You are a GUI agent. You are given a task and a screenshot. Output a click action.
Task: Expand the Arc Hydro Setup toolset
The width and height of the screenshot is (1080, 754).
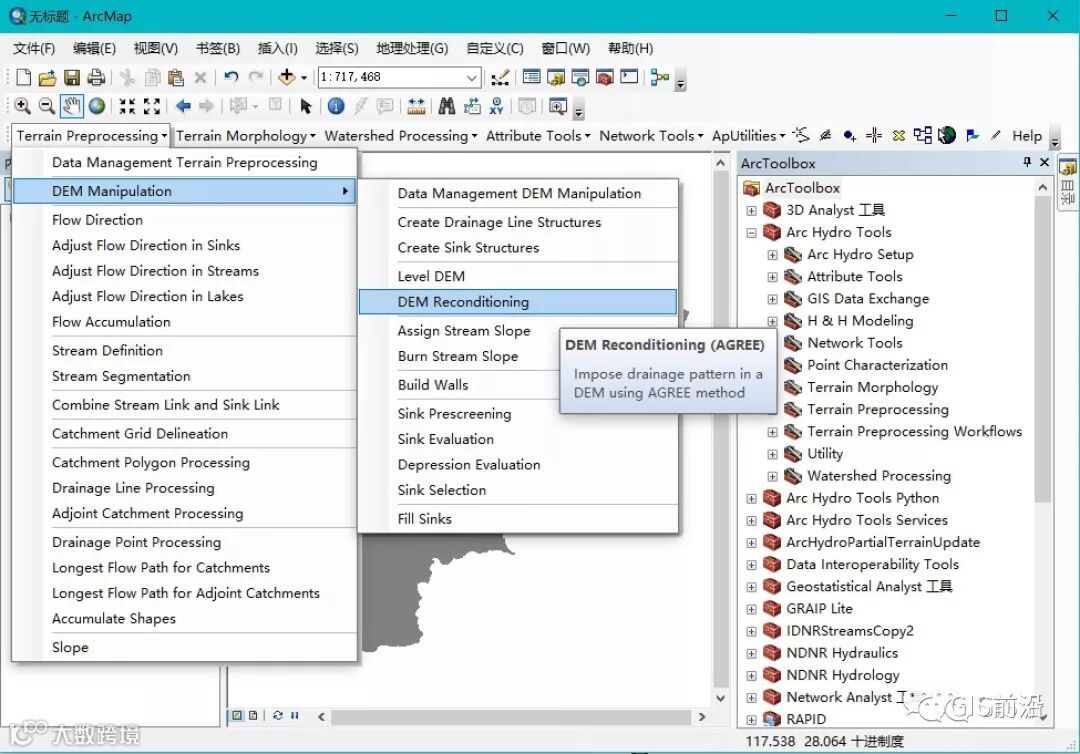tap(772, 255)
